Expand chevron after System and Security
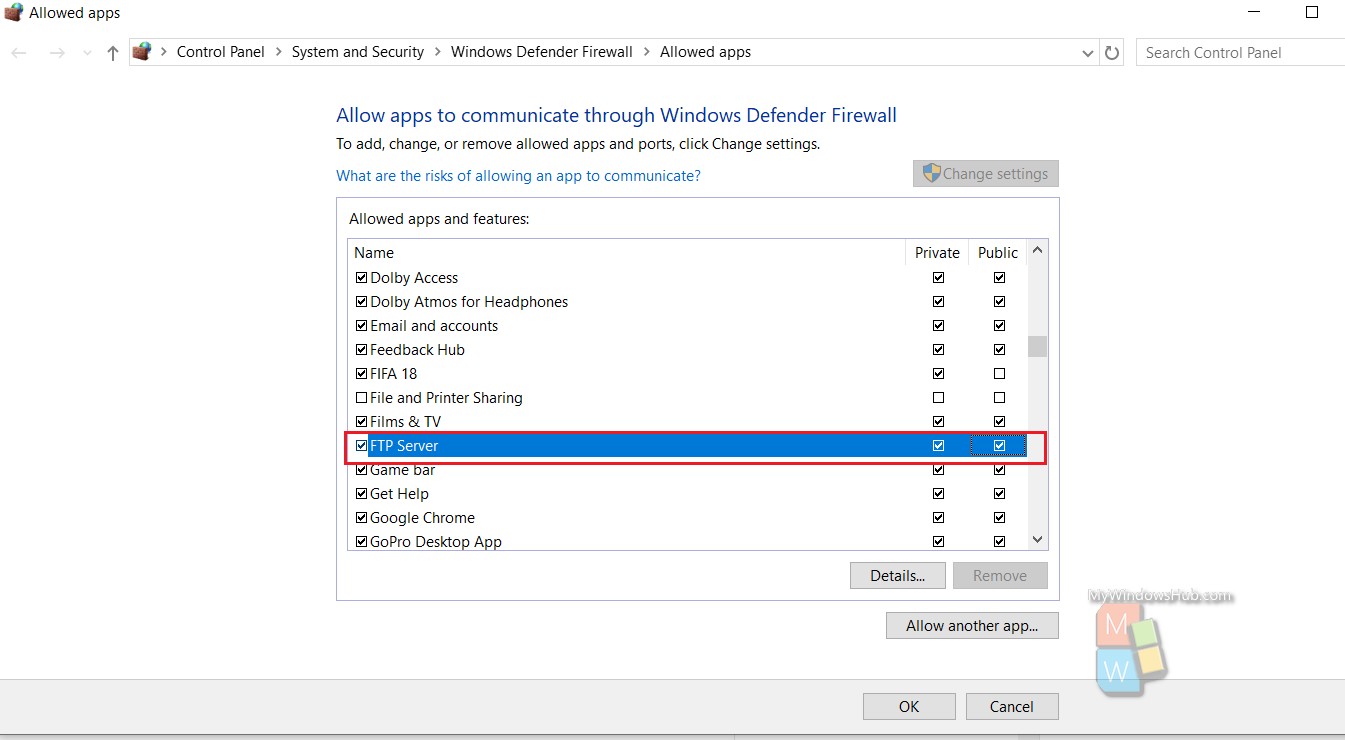This screenshot has height=740, width=1345. coord(437,52)
